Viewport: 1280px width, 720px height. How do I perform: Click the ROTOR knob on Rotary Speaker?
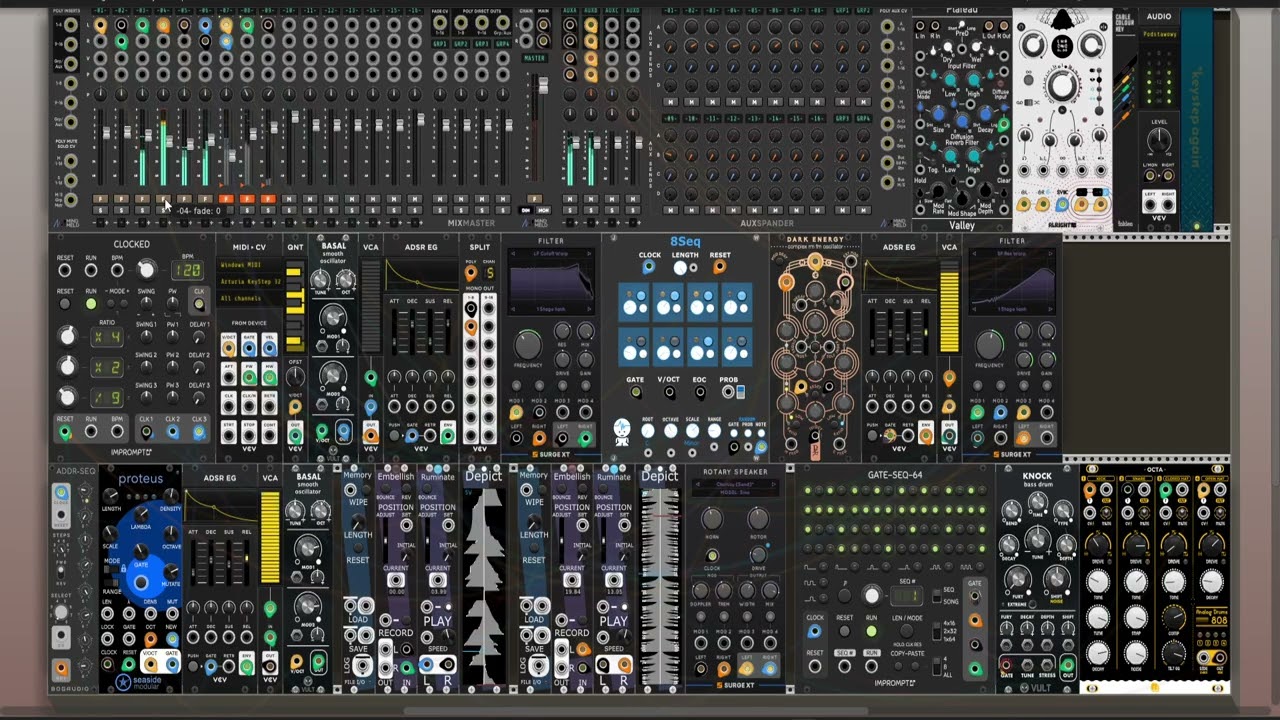pyautogui.click(x=758, y=518)
